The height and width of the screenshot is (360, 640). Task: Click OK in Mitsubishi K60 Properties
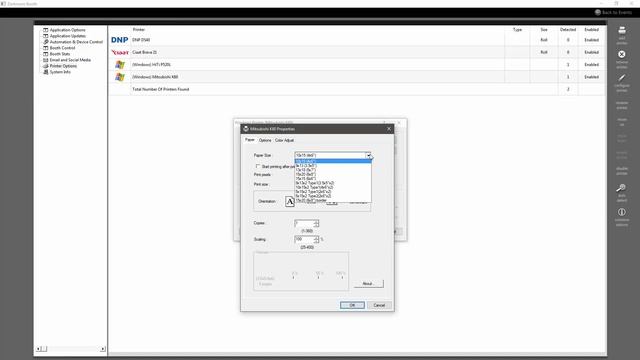pos(352,305)
